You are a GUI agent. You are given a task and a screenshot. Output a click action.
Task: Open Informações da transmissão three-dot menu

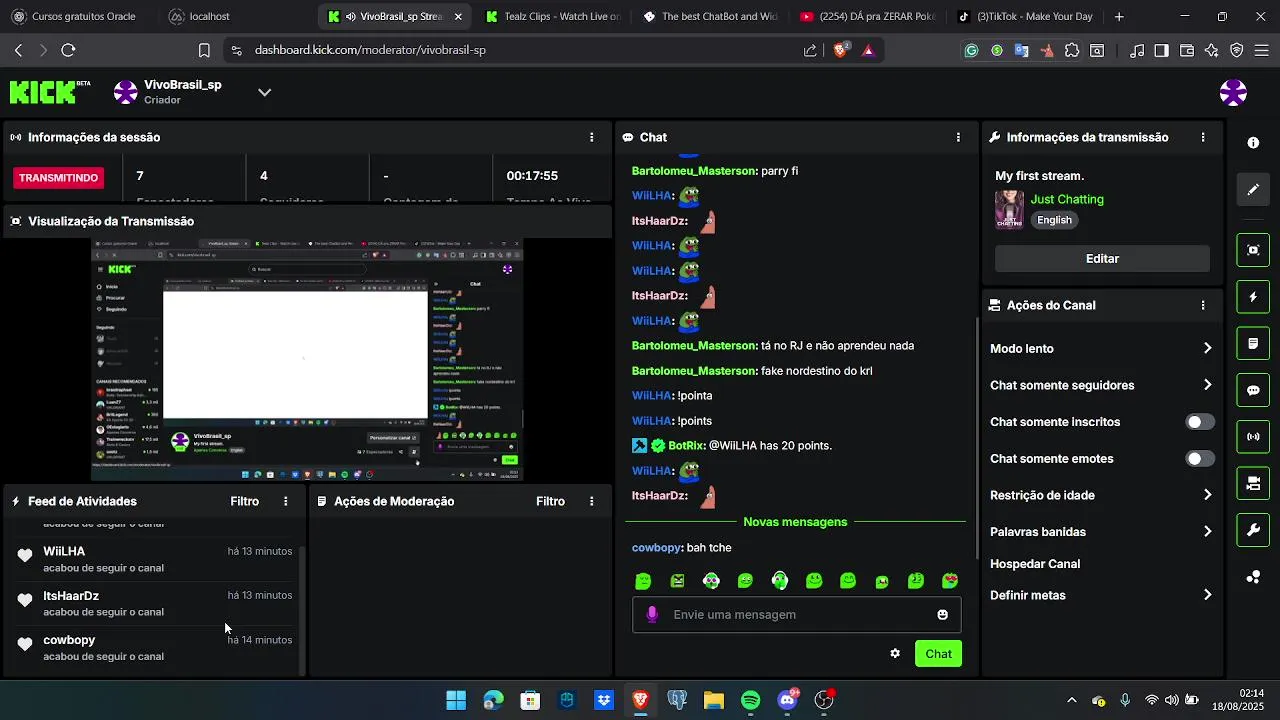coord(1203,137)
